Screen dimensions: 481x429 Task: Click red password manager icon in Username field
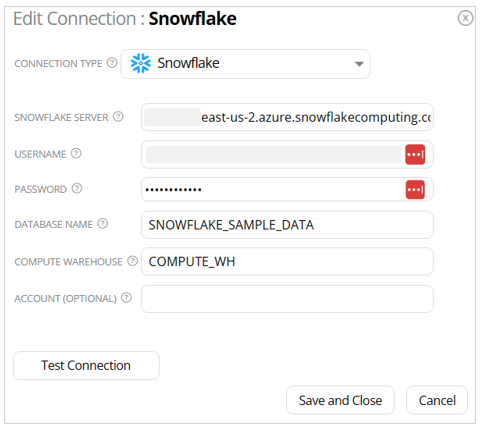tap(415, 155)
